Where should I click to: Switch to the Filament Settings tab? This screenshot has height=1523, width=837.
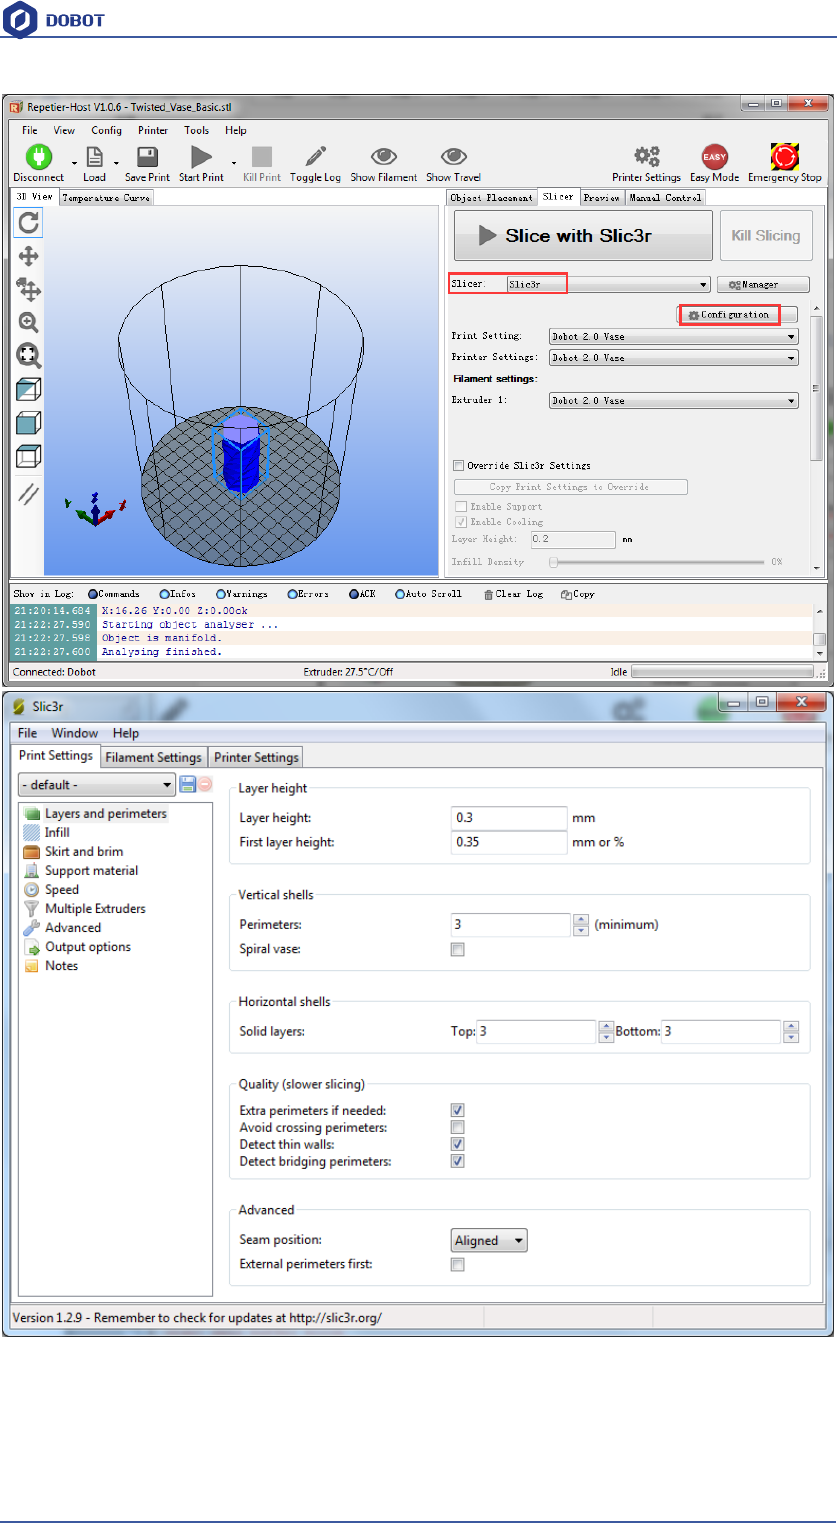(153, 757)
